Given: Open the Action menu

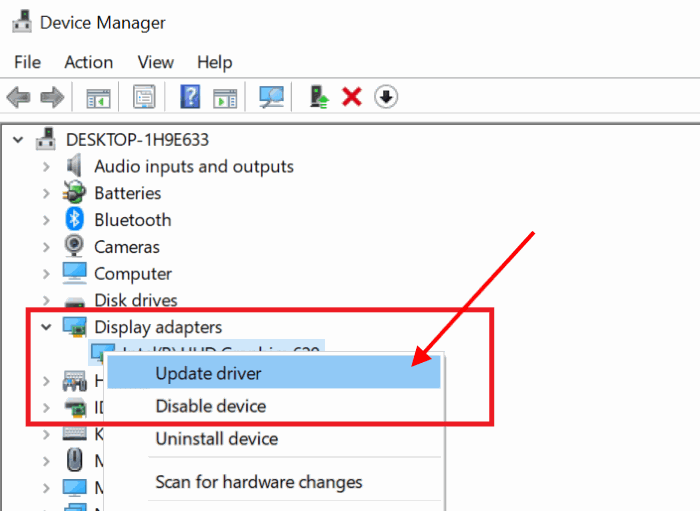Looking at the screenshot, I should tap(88, 62).
